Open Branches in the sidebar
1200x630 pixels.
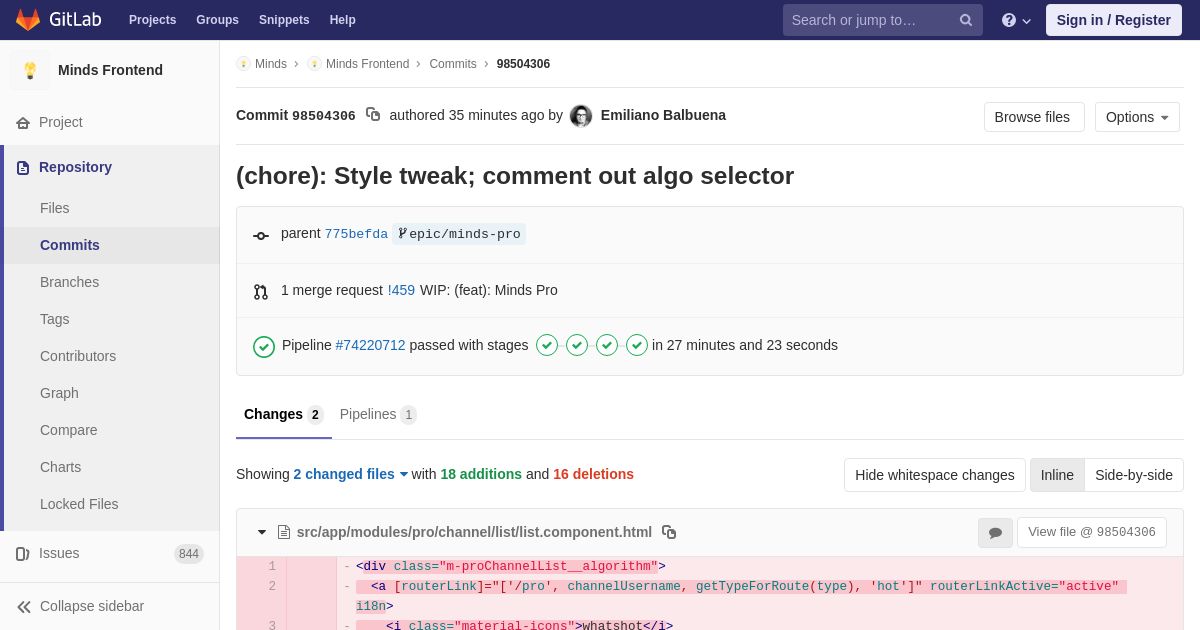tap(110, 282)
